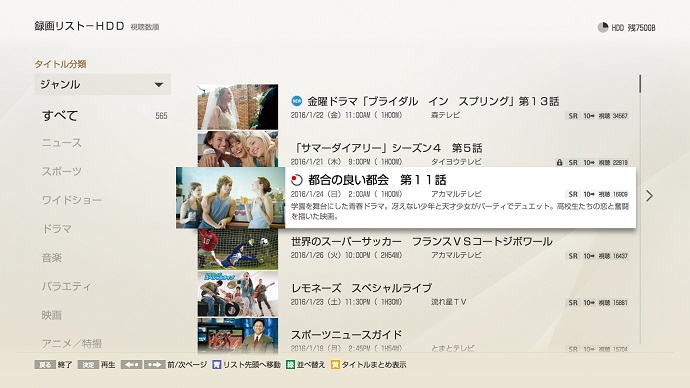Click the yellow タイトルまとめ表示 icon
This screenshot has width=690, height=388.
coord(335,365)
